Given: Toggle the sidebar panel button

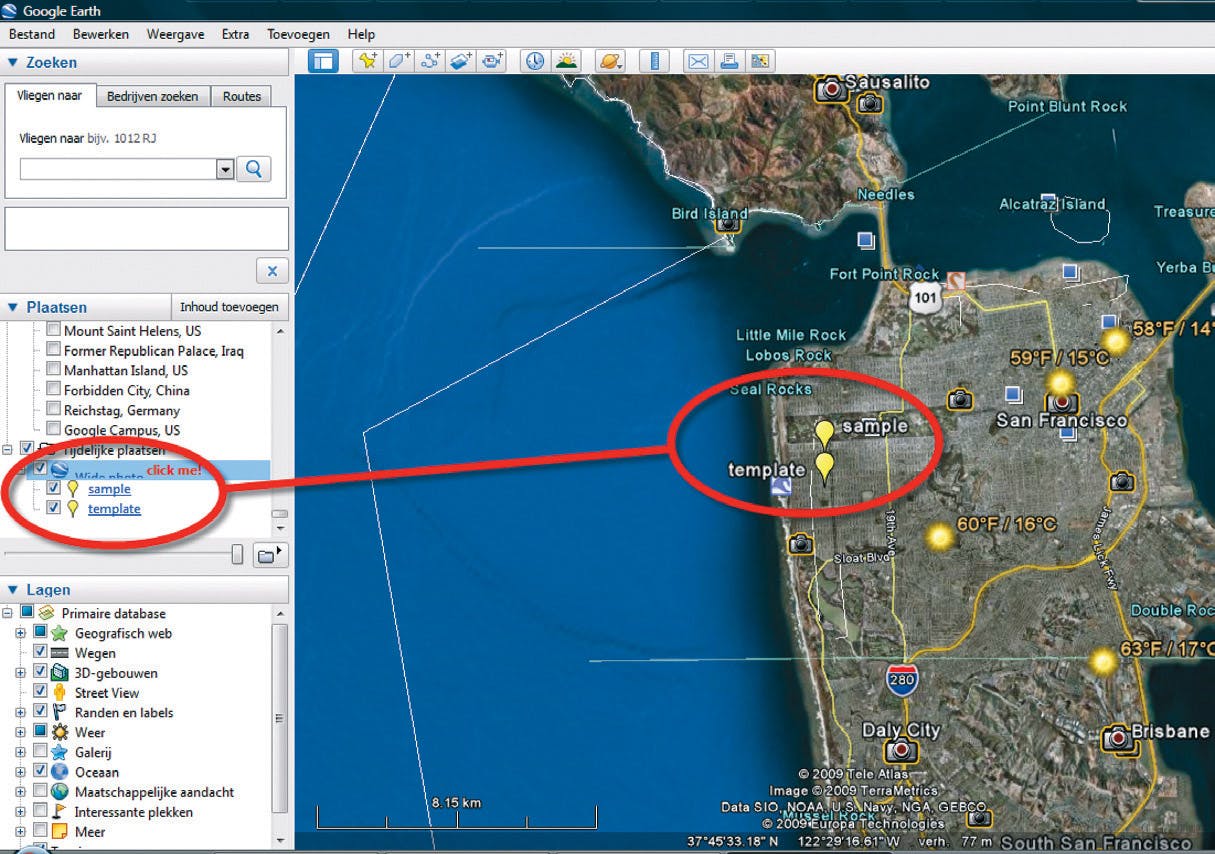Looking at the screenshot, I should [322, 61].
